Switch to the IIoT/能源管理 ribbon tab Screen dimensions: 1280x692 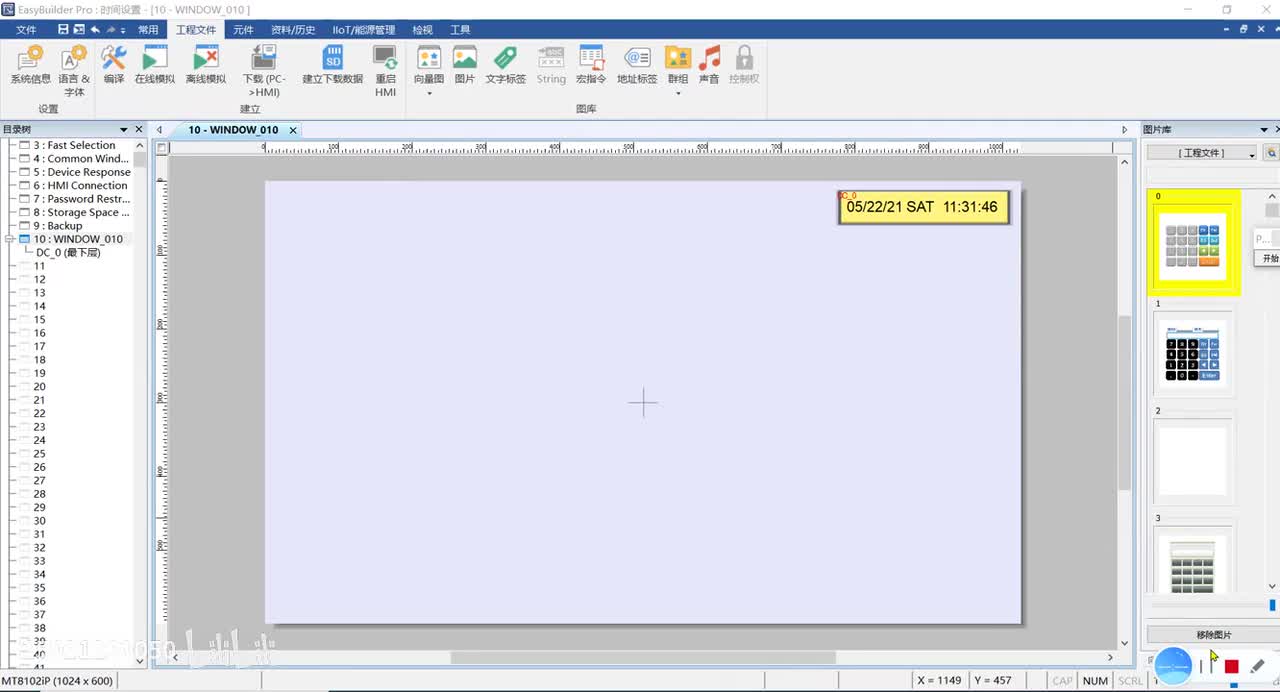click(x=364, y=30)
